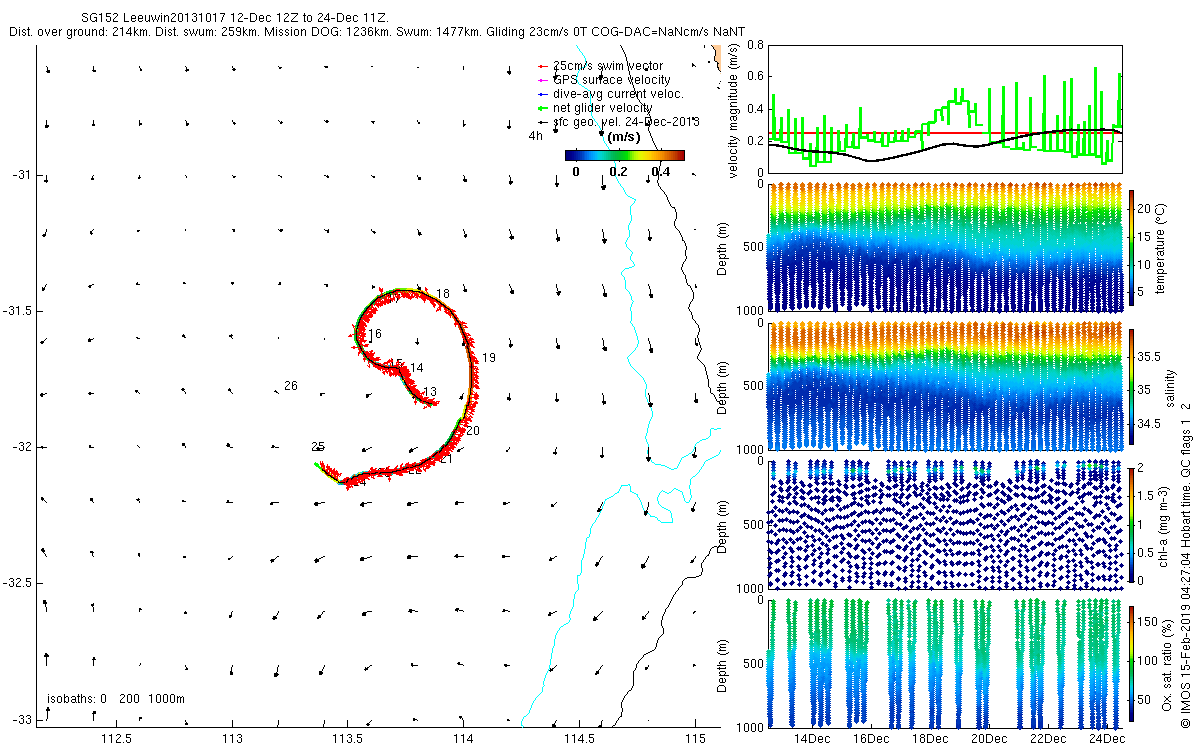Click the '0.6' velocity magnitude tick
The image size is (1200, 750).
[755, 77]
